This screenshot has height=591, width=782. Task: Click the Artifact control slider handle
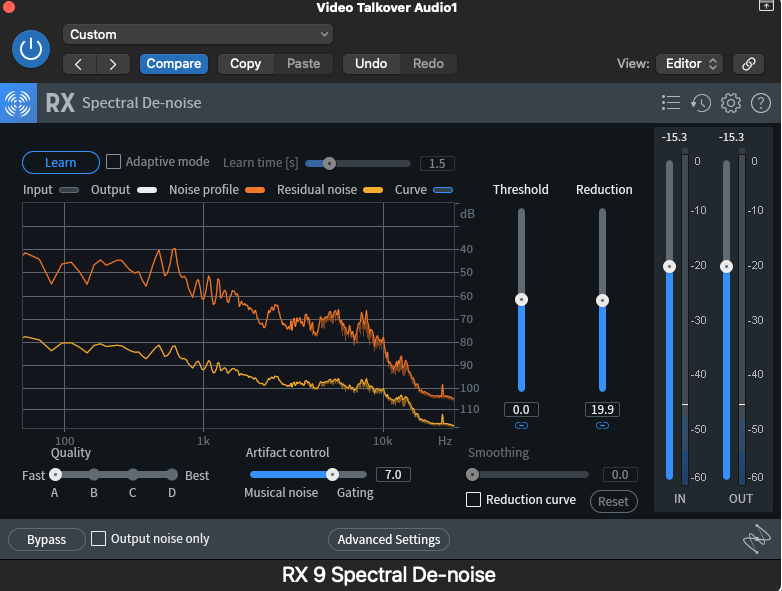click(x=332, y=474)
